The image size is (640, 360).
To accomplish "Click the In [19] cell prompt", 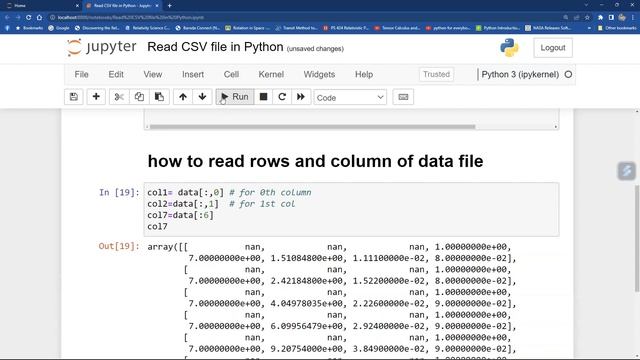I will [119, 192].
